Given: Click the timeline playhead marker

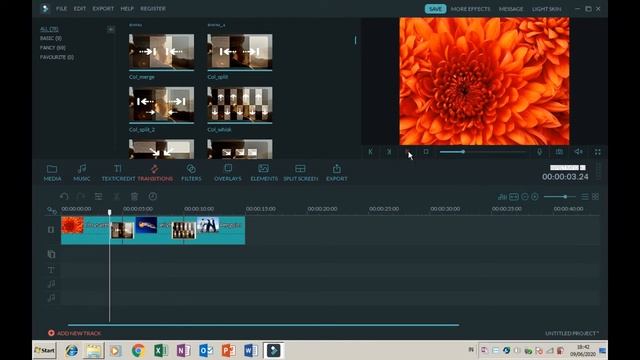Looking at the screenshot, I should tap(109, 212).
